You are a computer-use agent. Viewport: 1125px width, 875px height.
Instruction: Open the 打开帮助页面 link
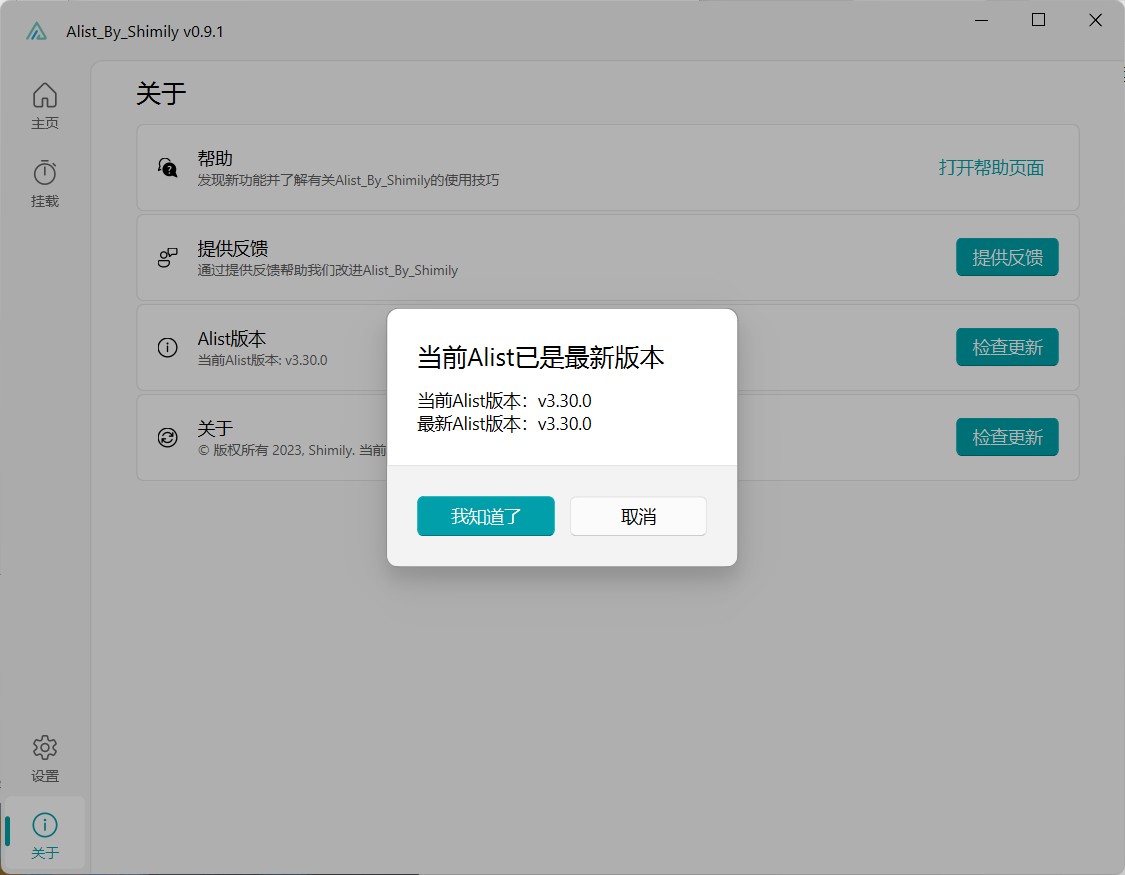pos(991,168)
